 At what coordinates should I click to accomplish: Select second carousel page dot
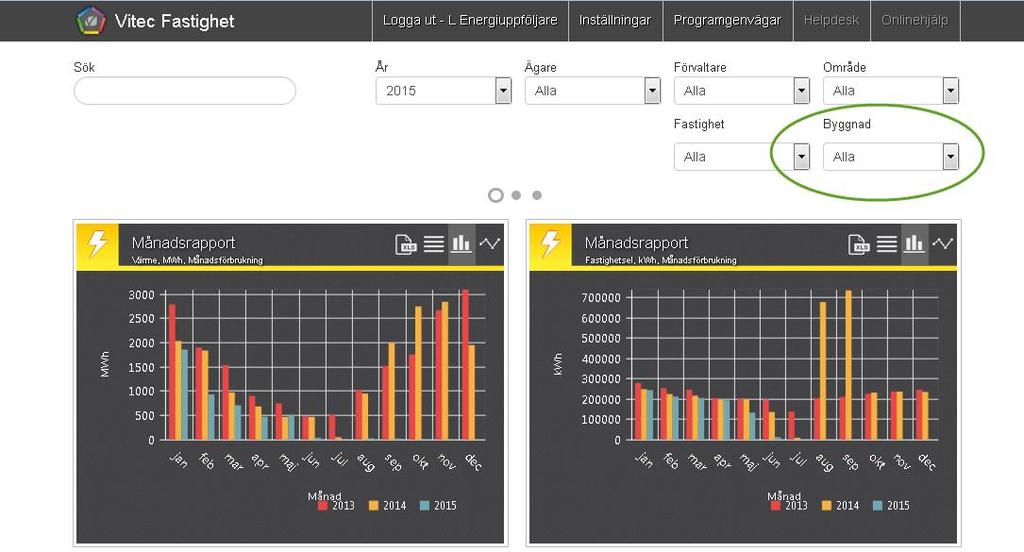pyautogui.click(x=516, y=195)
